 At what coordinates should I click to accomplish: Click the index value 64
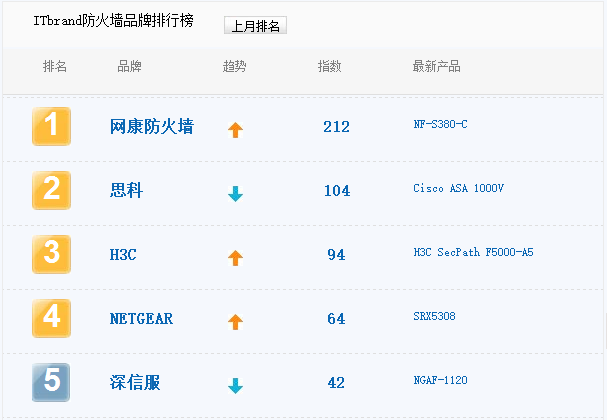click(x=336, y=319)
